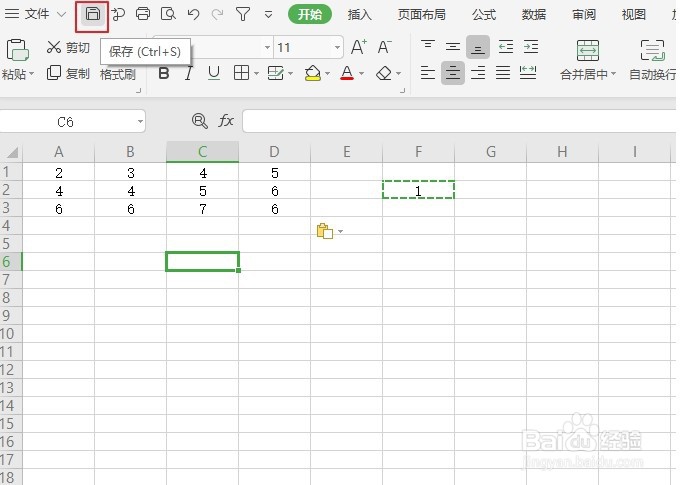Apply fill color bucket

tap(313, 73)
